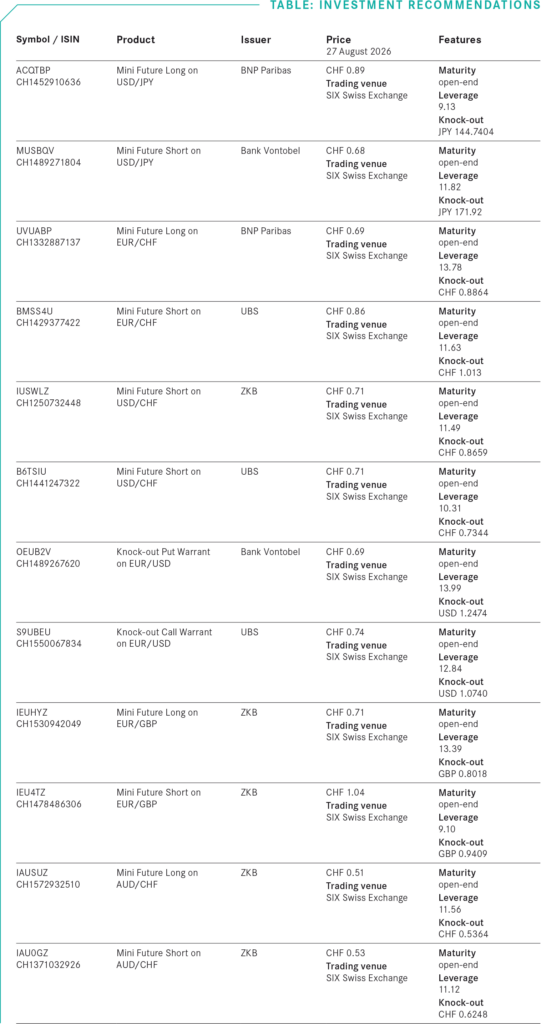Viewport: 541px width, 1024px height.
Task: Click the UVUABP symbol entry
Action: pos(31,231)
